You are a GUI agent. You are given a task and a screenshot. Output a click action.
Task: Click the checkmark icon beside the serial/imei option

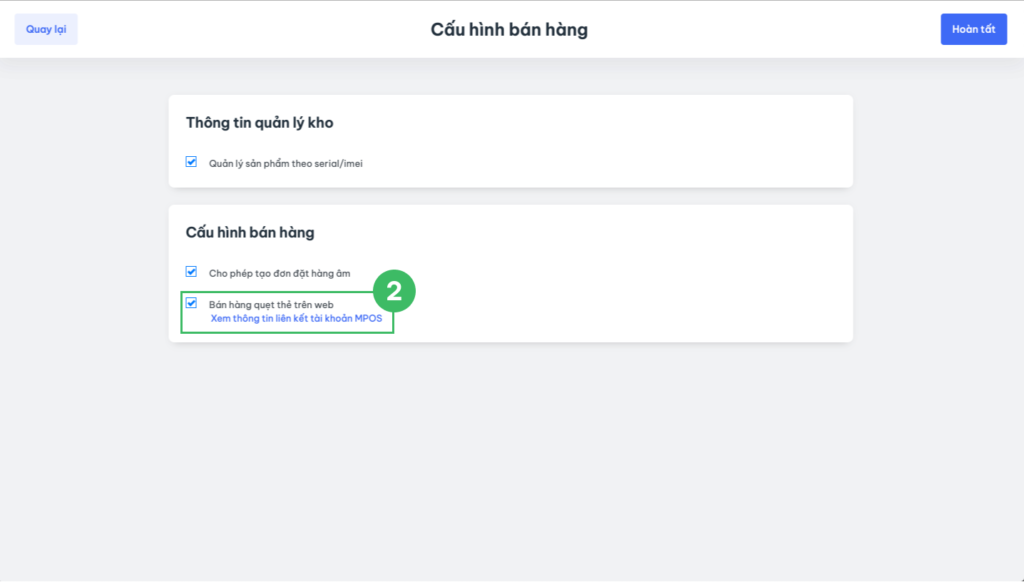pos(191,162)
